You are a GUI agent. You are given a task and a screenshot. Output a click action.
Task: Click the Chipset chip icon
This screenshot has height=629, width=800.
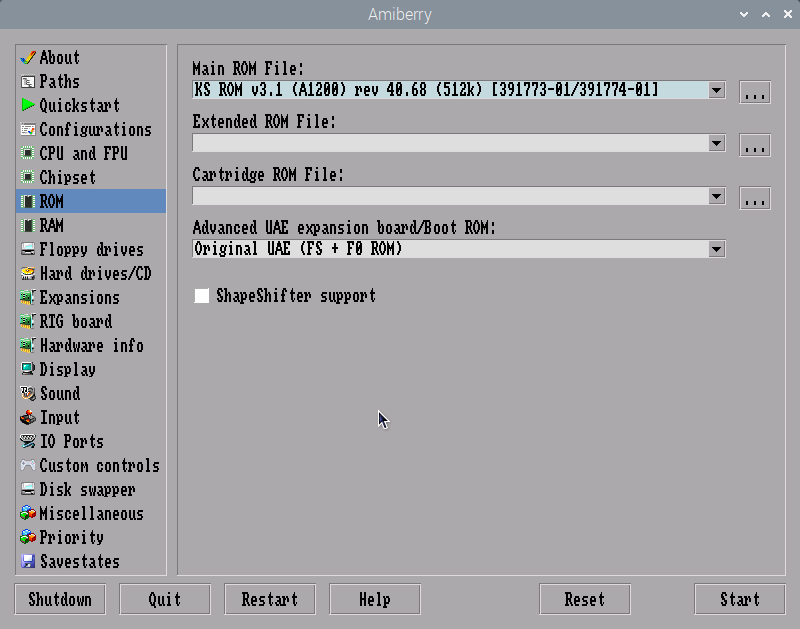click(x=28, y=177)
